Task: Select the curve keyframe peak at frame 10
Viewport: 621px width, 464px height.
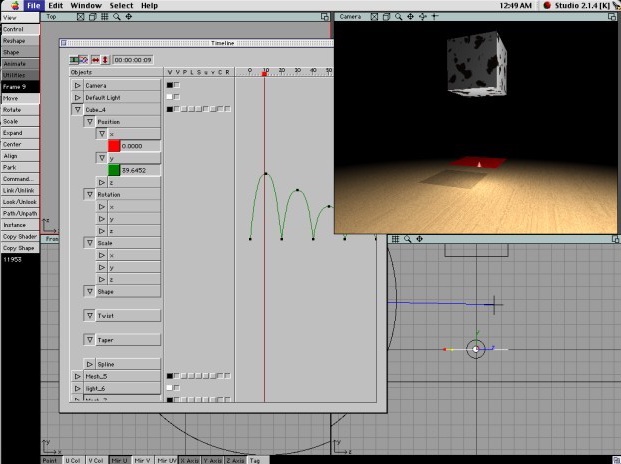Action: point(266,173)
